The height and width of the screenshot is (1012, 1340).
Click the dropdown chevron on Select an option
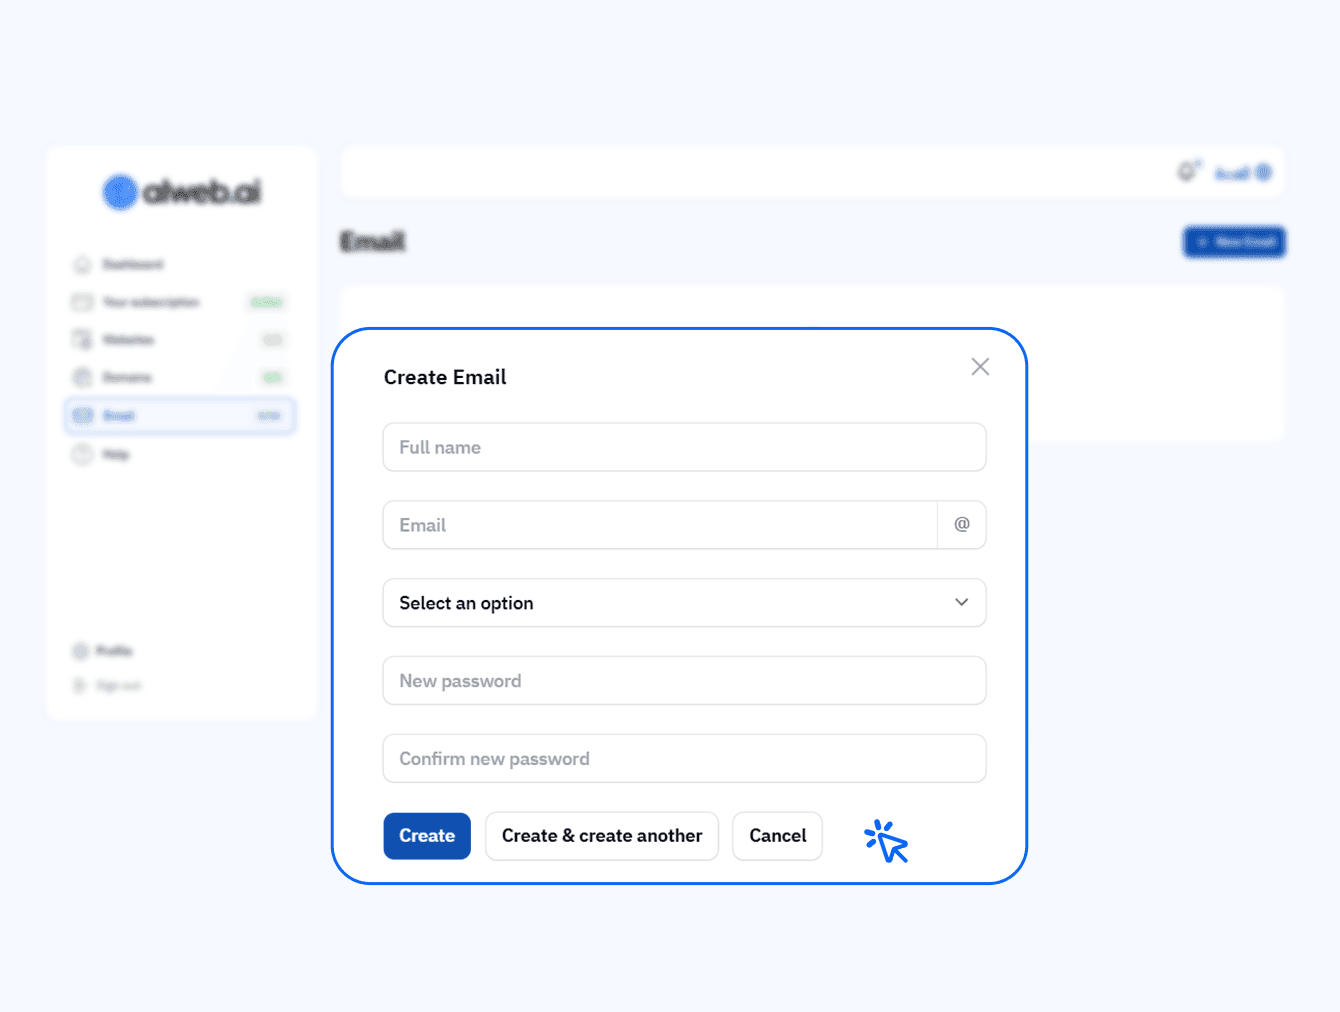coord(961,603)
